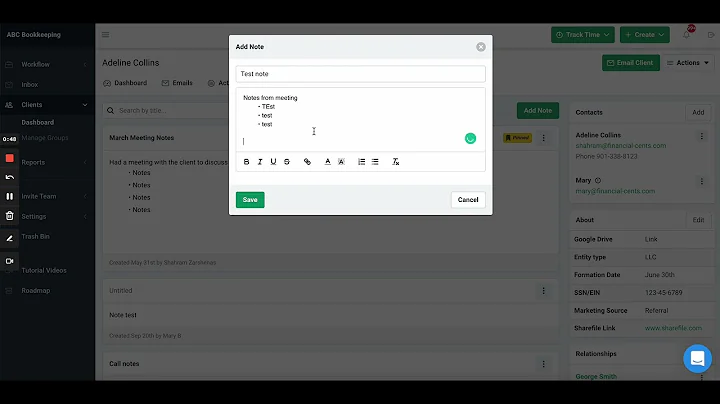Open options menu for Untitled note
Viewport: 720px width, 404px height.
[x=544, y=291]
